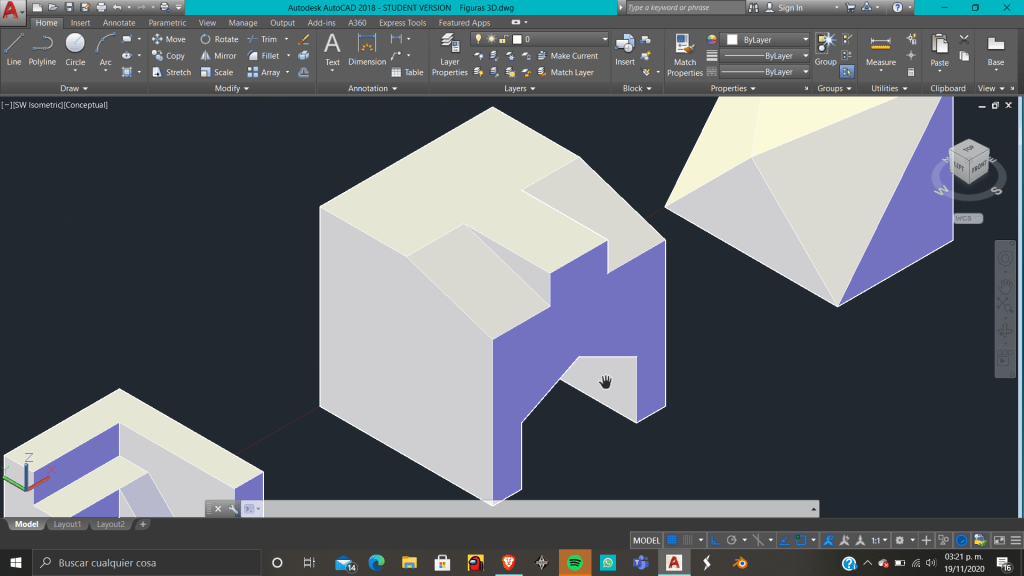Click the Insert block icon
Screen dimensions: 1024x576
[x=625, y=49]
